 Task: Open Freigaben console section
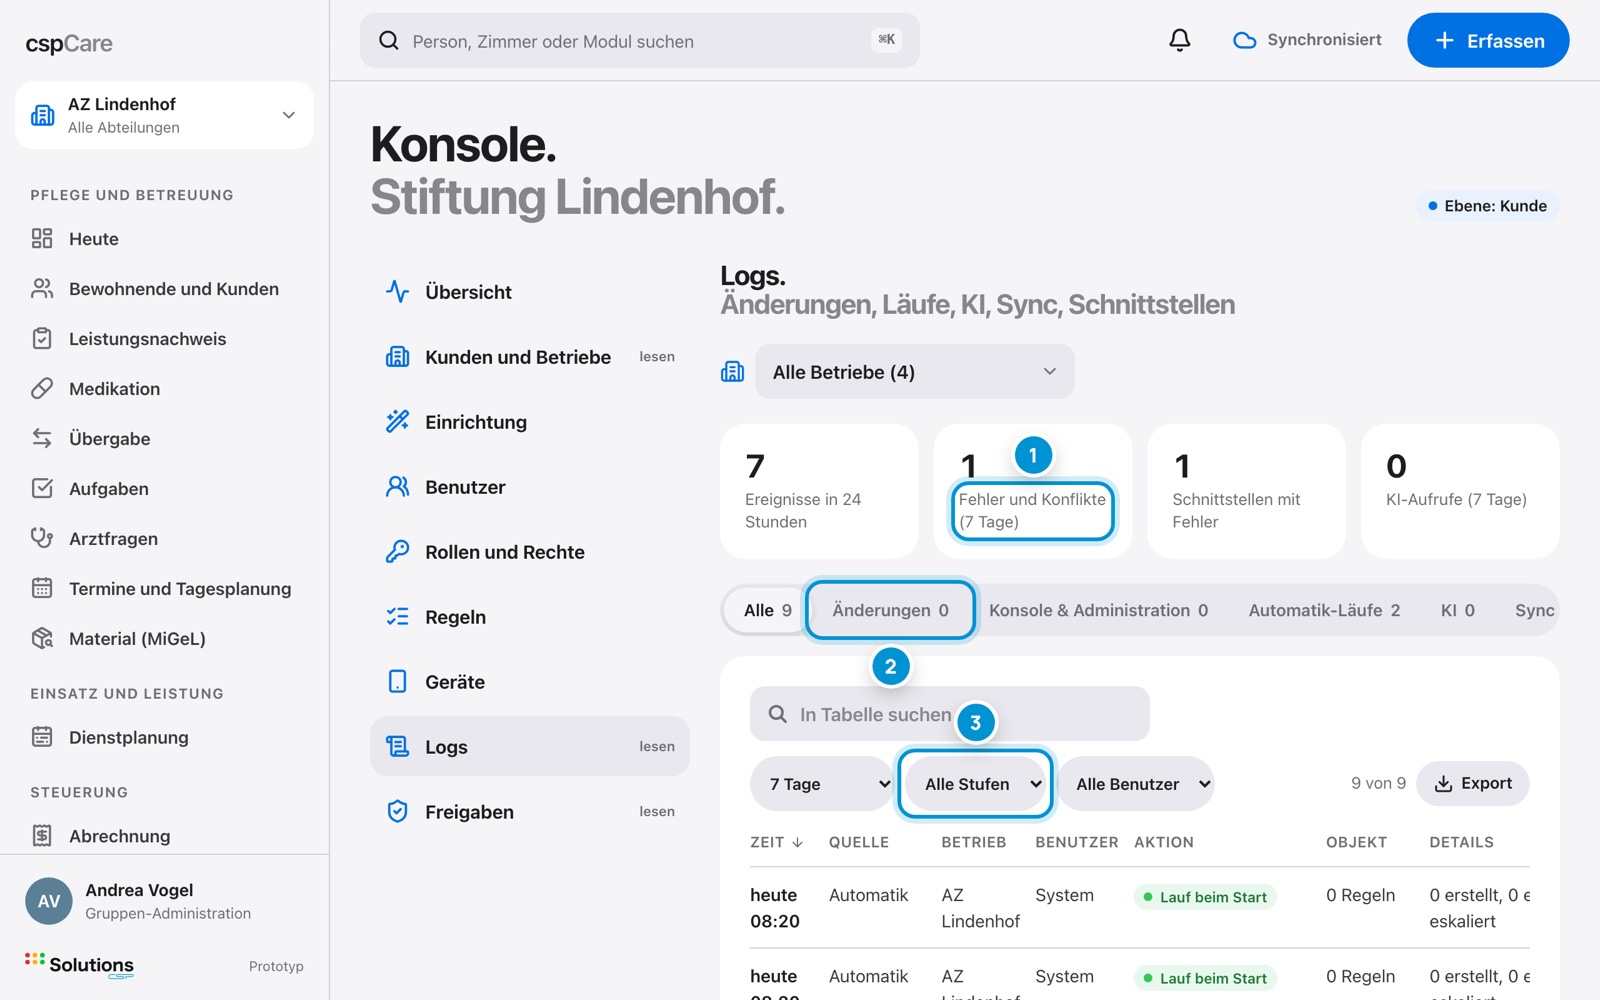(x=530, y=812)
